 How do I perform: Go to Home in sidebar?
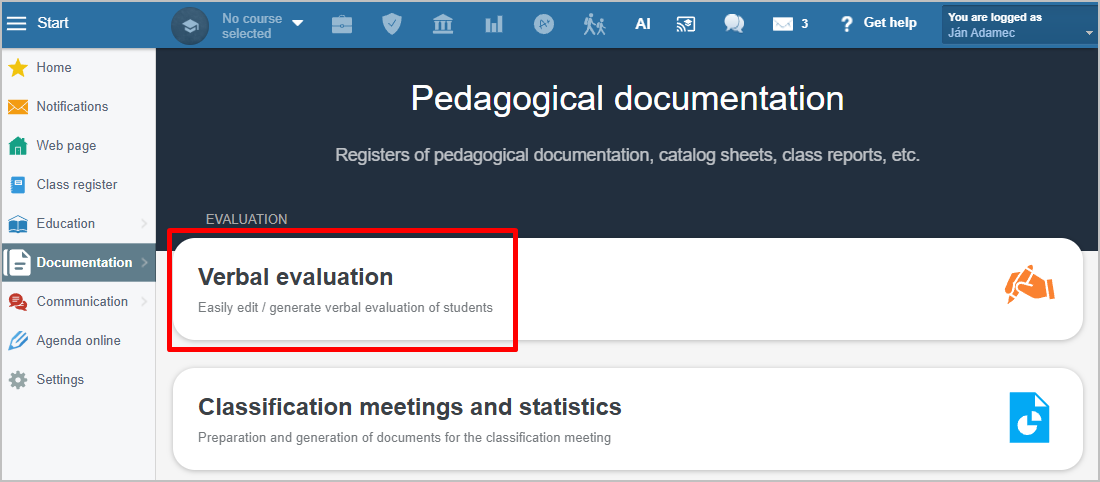[x=54, y=68]
